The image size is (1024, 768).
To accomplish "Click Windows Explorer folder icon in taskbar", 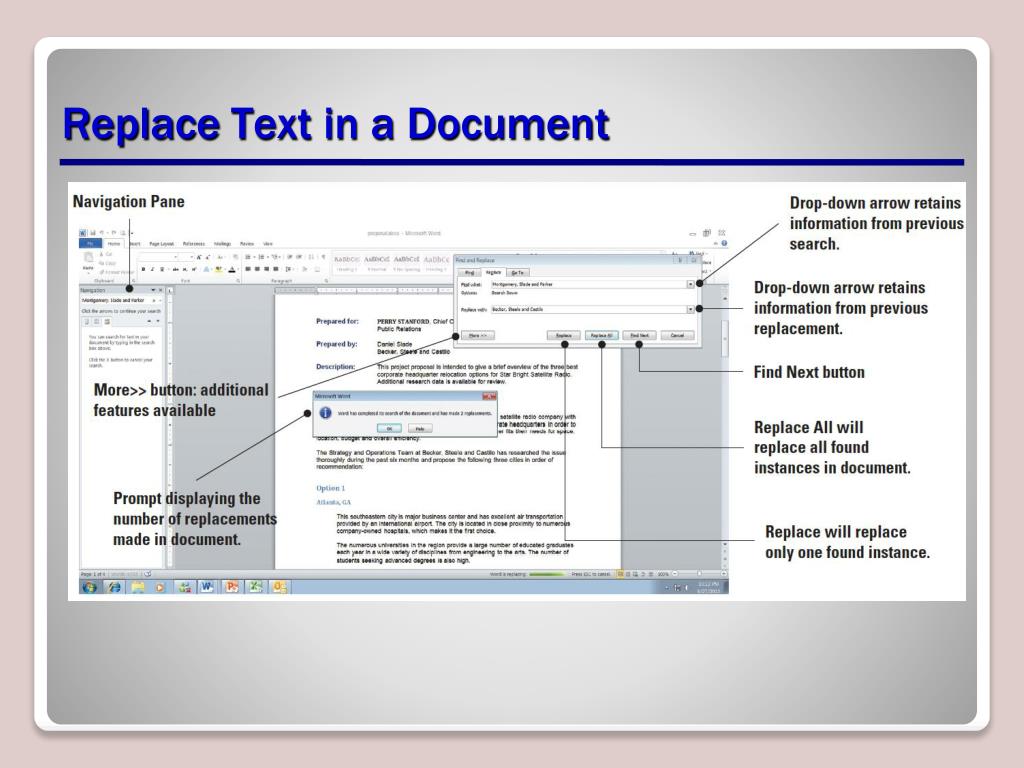I will (x=138, y=586).
